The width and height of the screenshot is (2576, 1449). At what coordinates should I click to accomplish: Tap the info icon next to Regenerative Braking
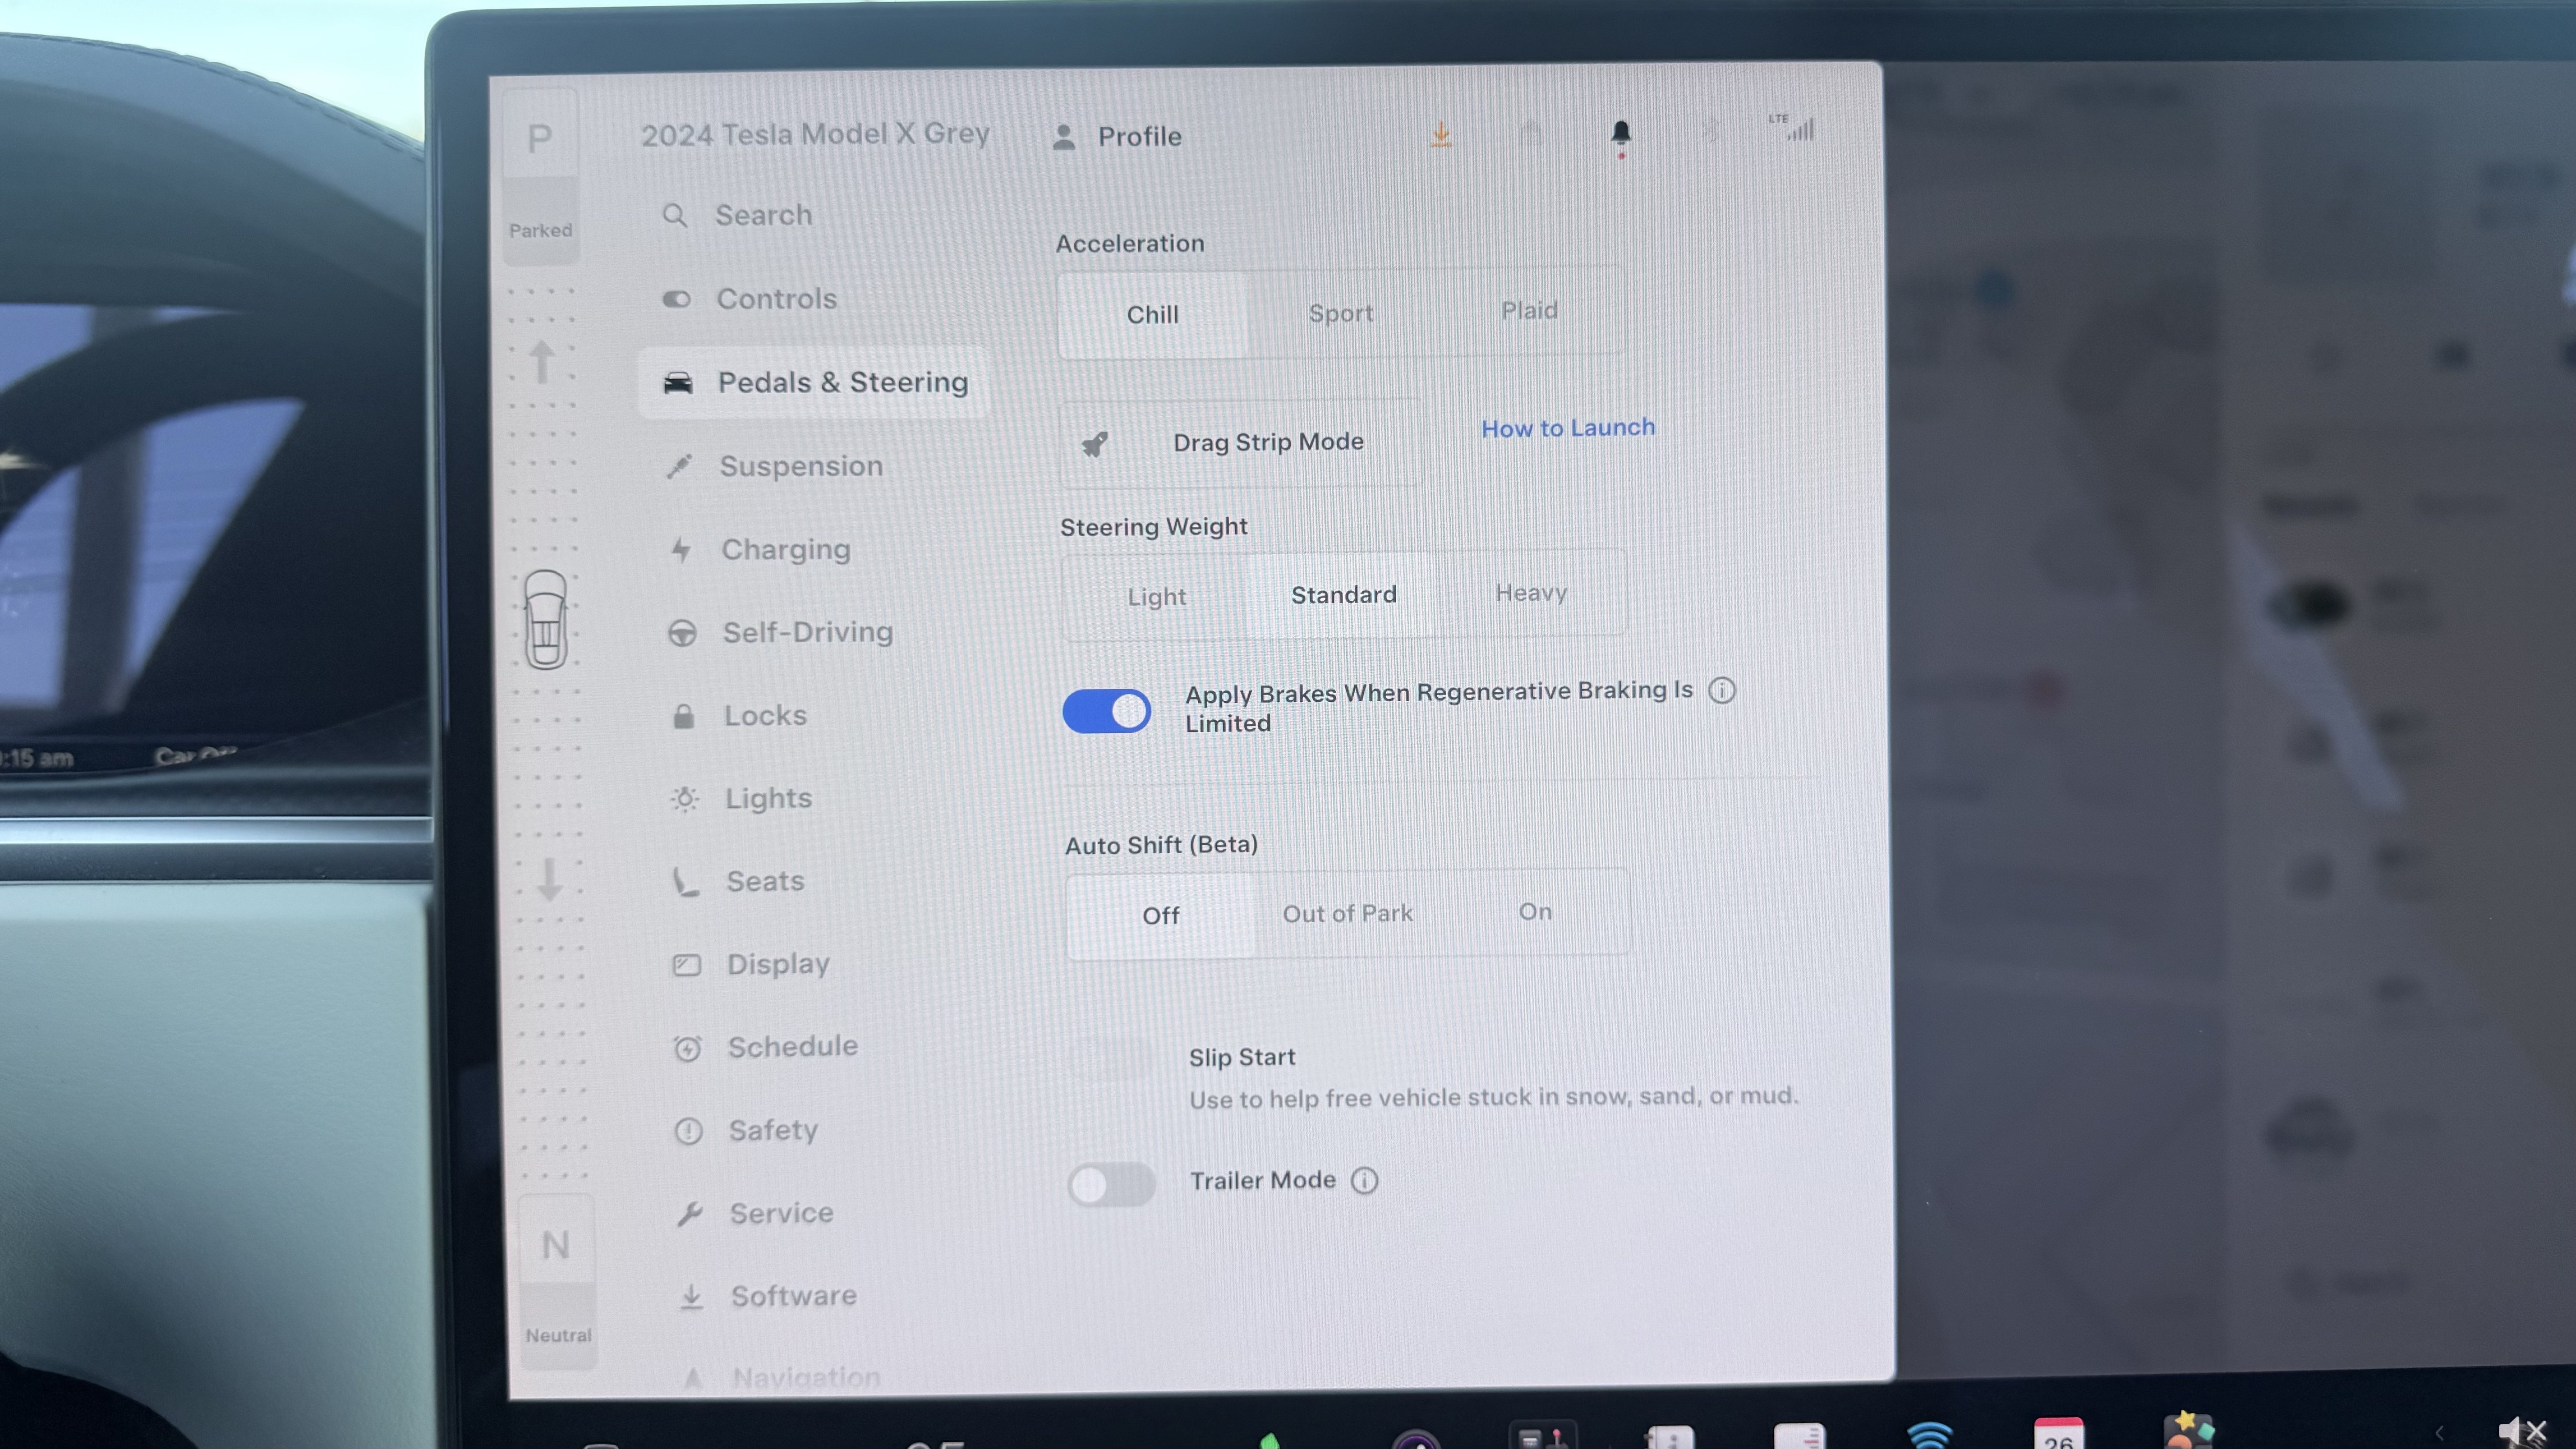pos(1721,691)
